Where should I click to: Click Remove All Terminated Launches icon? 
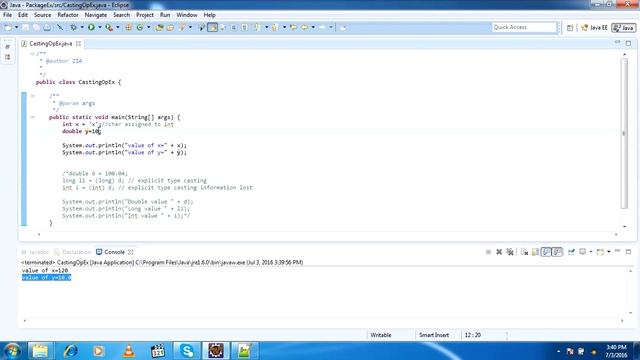(510, 252)
